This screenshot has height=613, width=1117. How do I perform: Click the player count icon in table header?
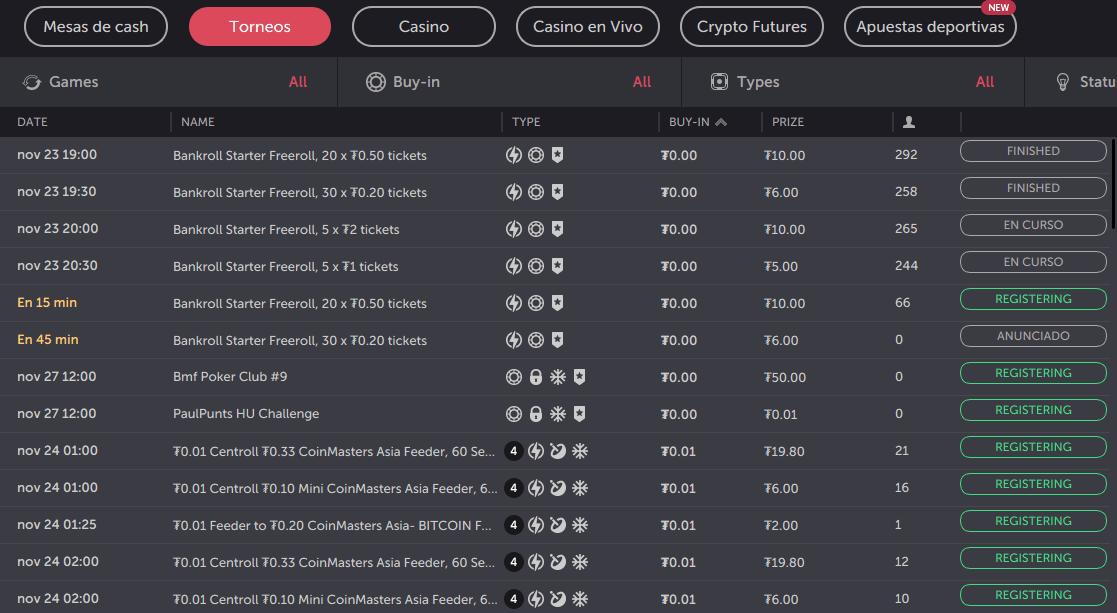click(908, 121)
